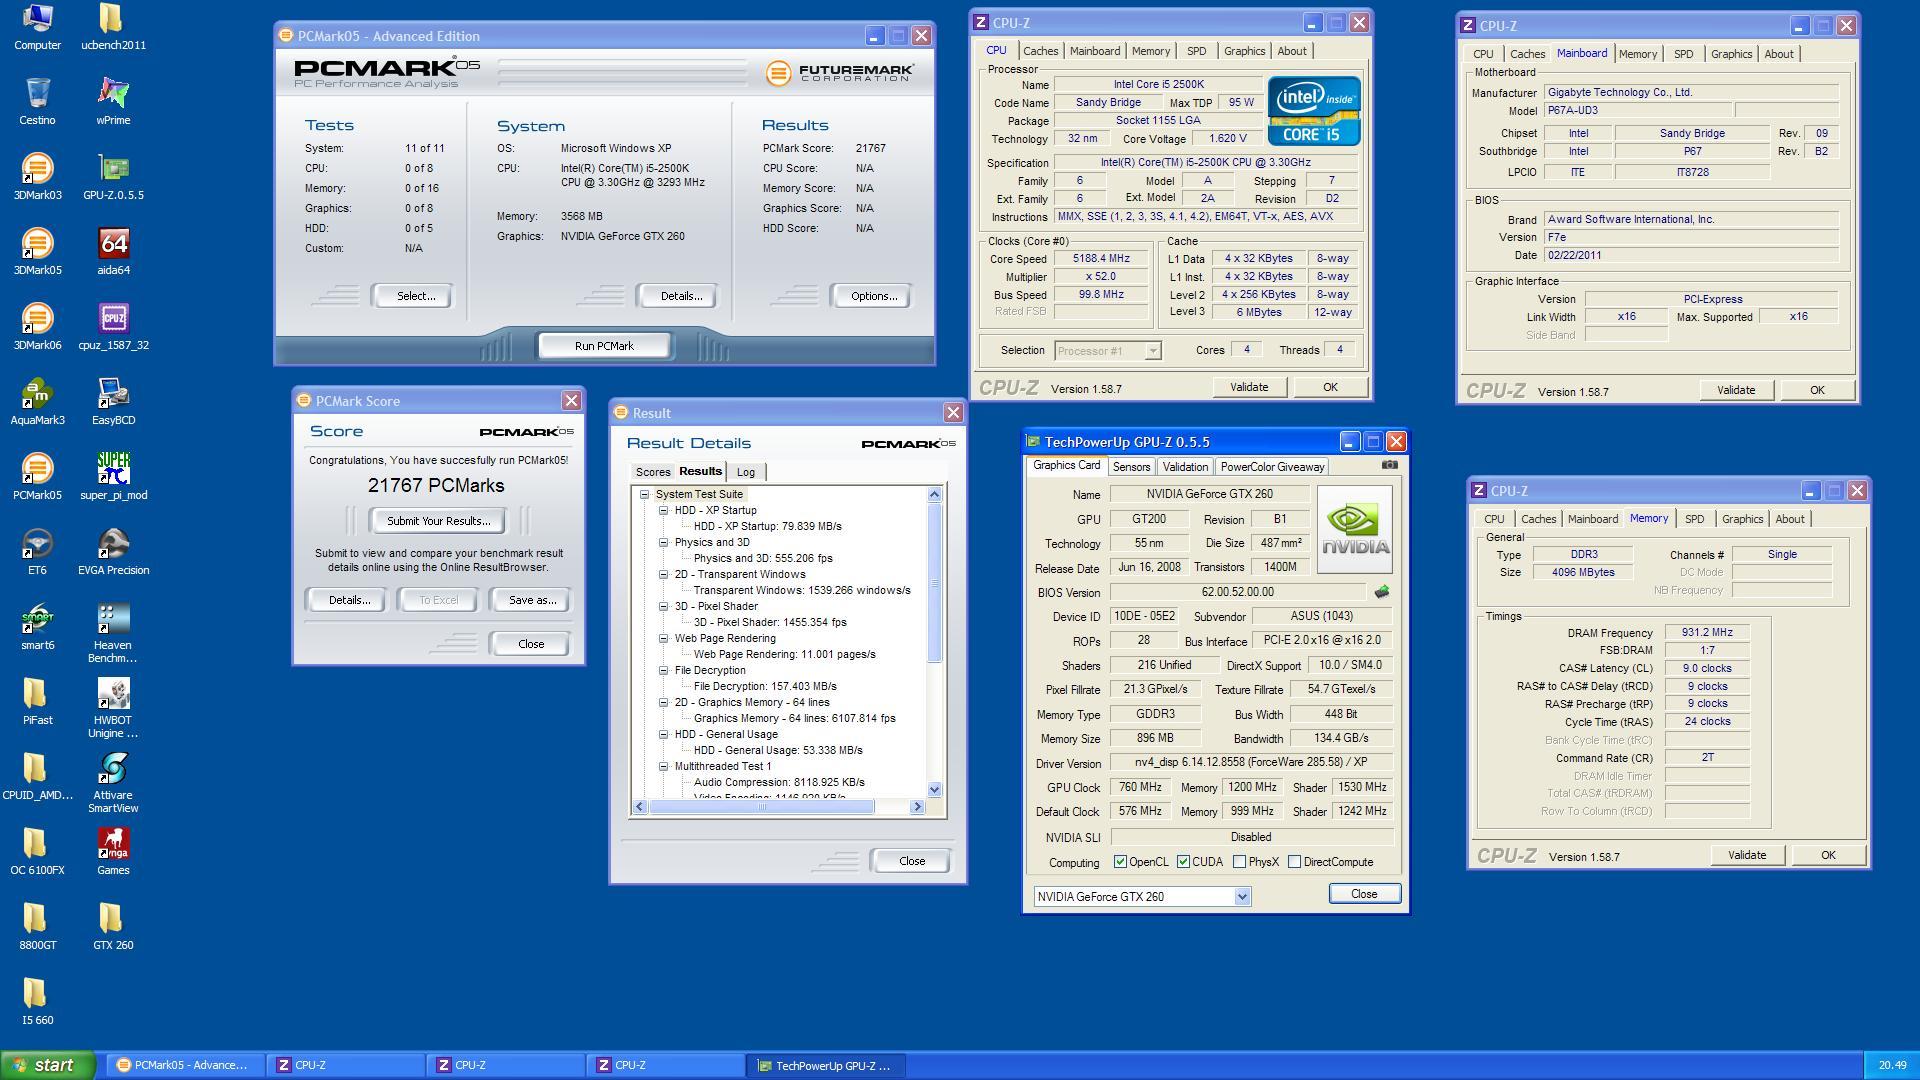Click Details... under System in PCMark05
Screen dimensions: 1920x1080
pyautogui.click(x=680, y=296)
